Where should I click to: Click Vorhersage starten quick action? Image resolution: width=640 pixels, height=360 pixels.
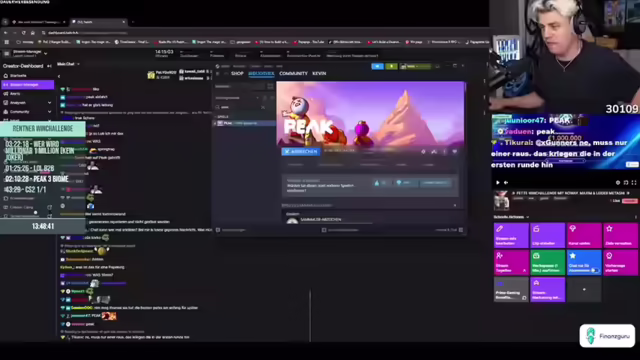tap(620, 262)
